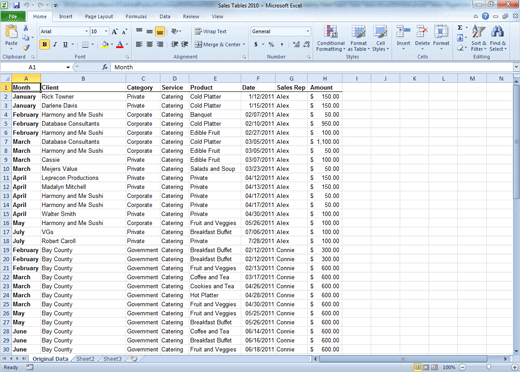
Task: Click the Align Text Left icon
Action: pyautogui.click(x=139, y=44)
